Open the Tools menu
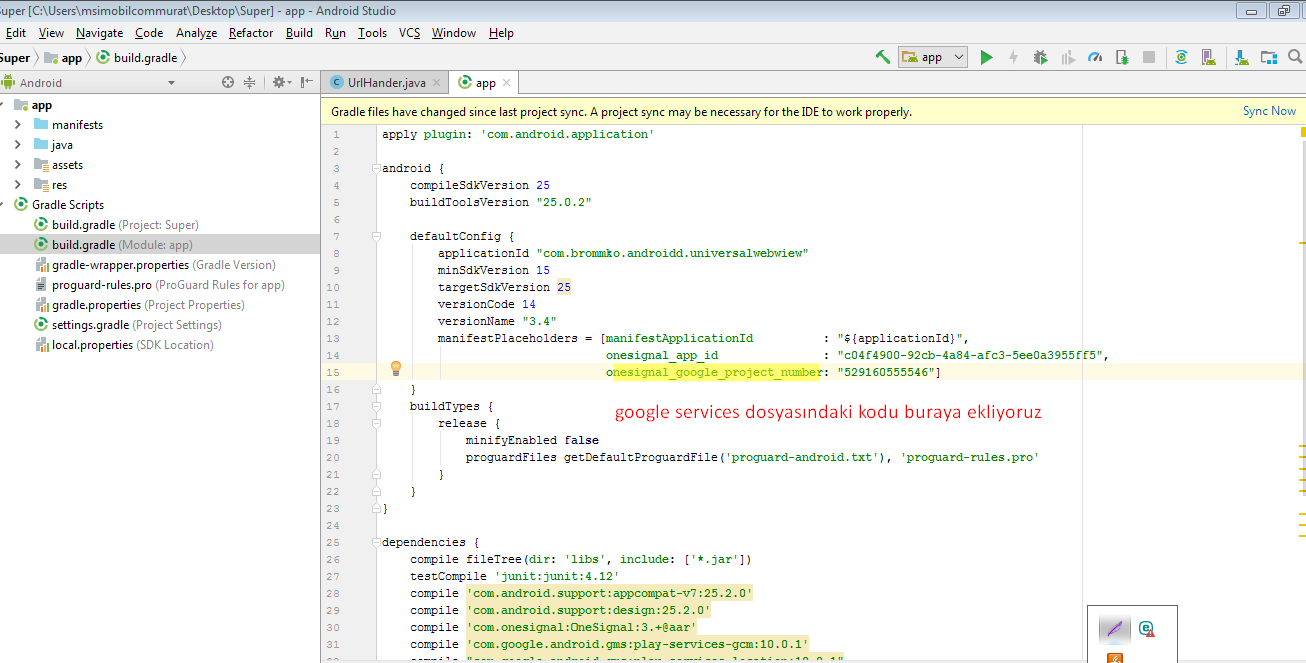The width and height of the screenshot is (1306, 663). pyautogui.click(x=372, y=33)
